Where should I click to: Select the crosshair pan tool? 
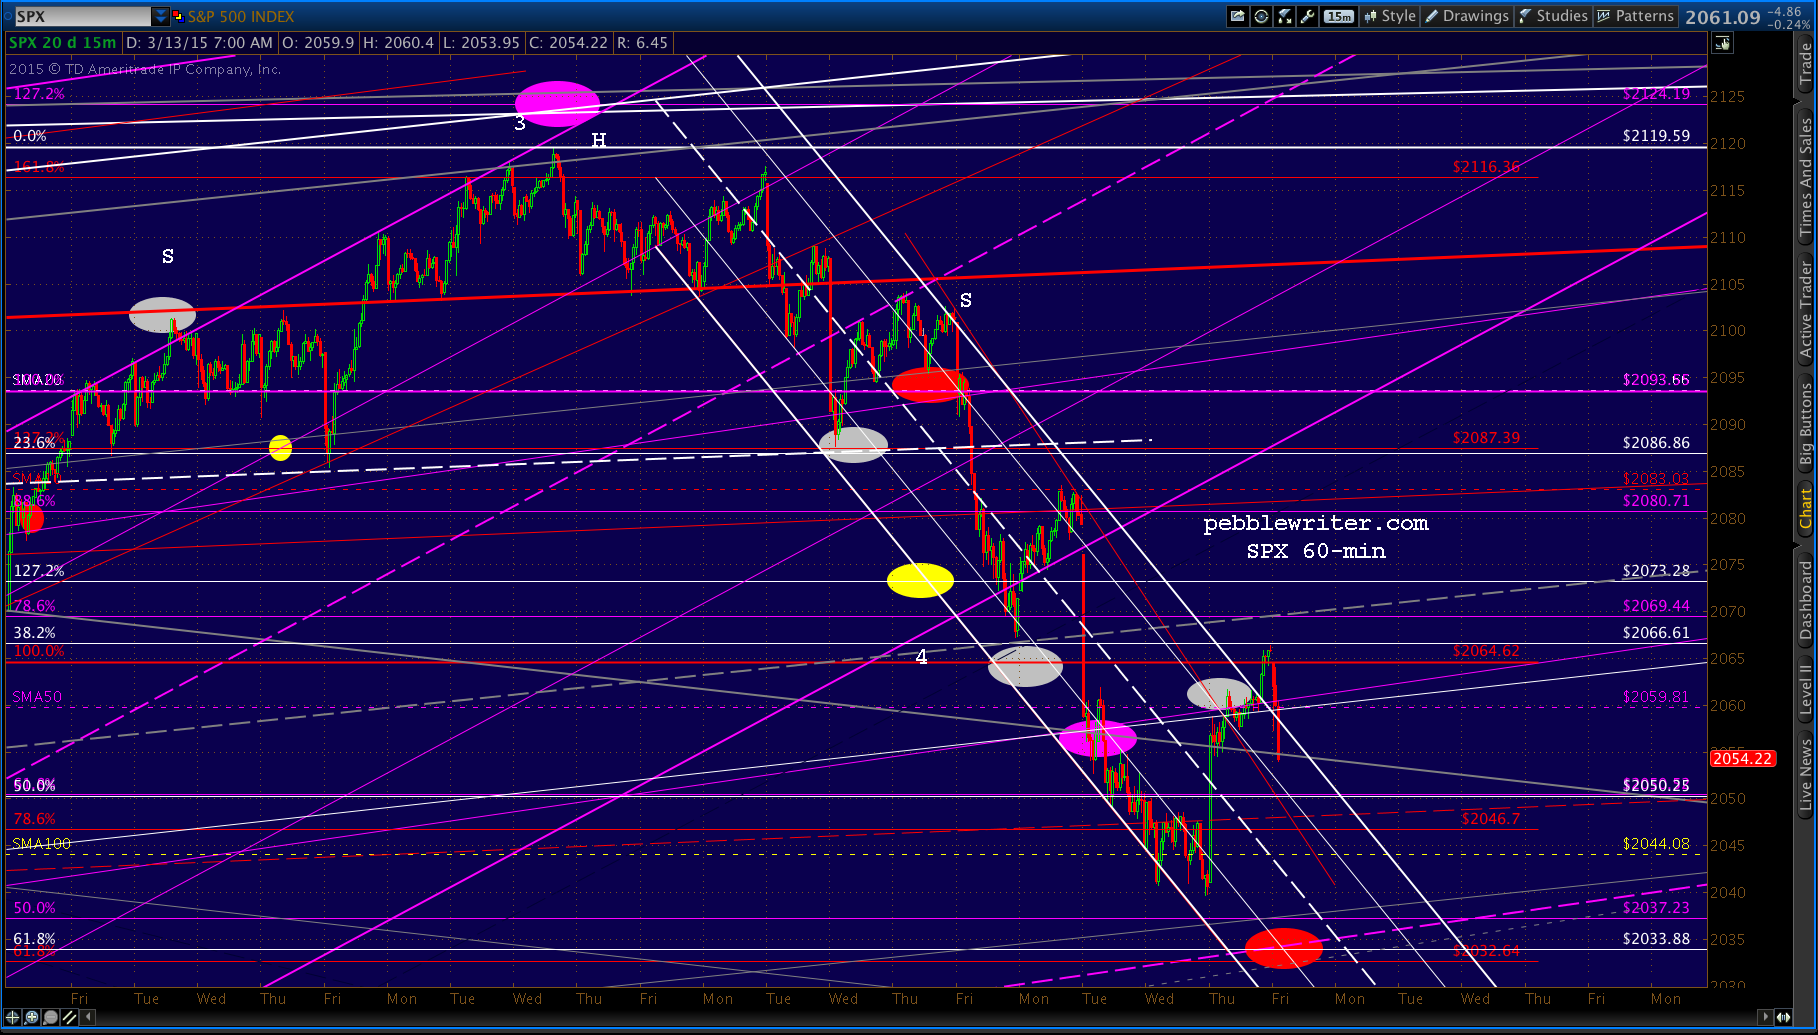tap(12, 1017)
